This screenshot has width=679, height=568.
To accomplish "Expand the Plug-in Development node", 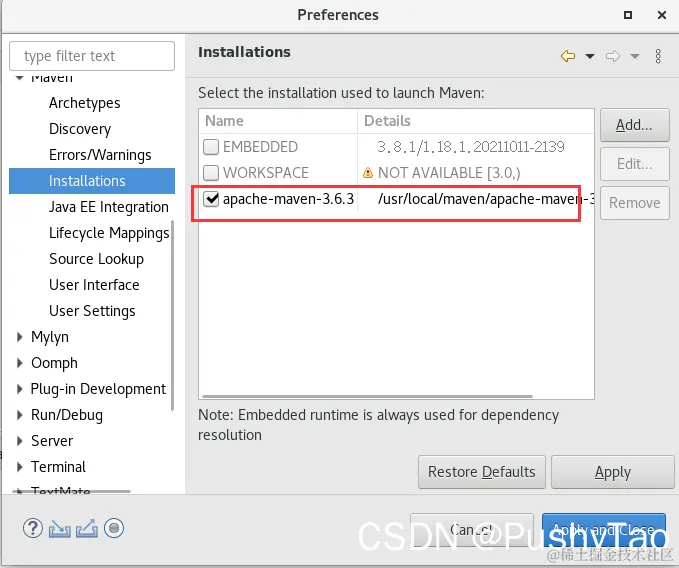I will [x=19, y=389].
